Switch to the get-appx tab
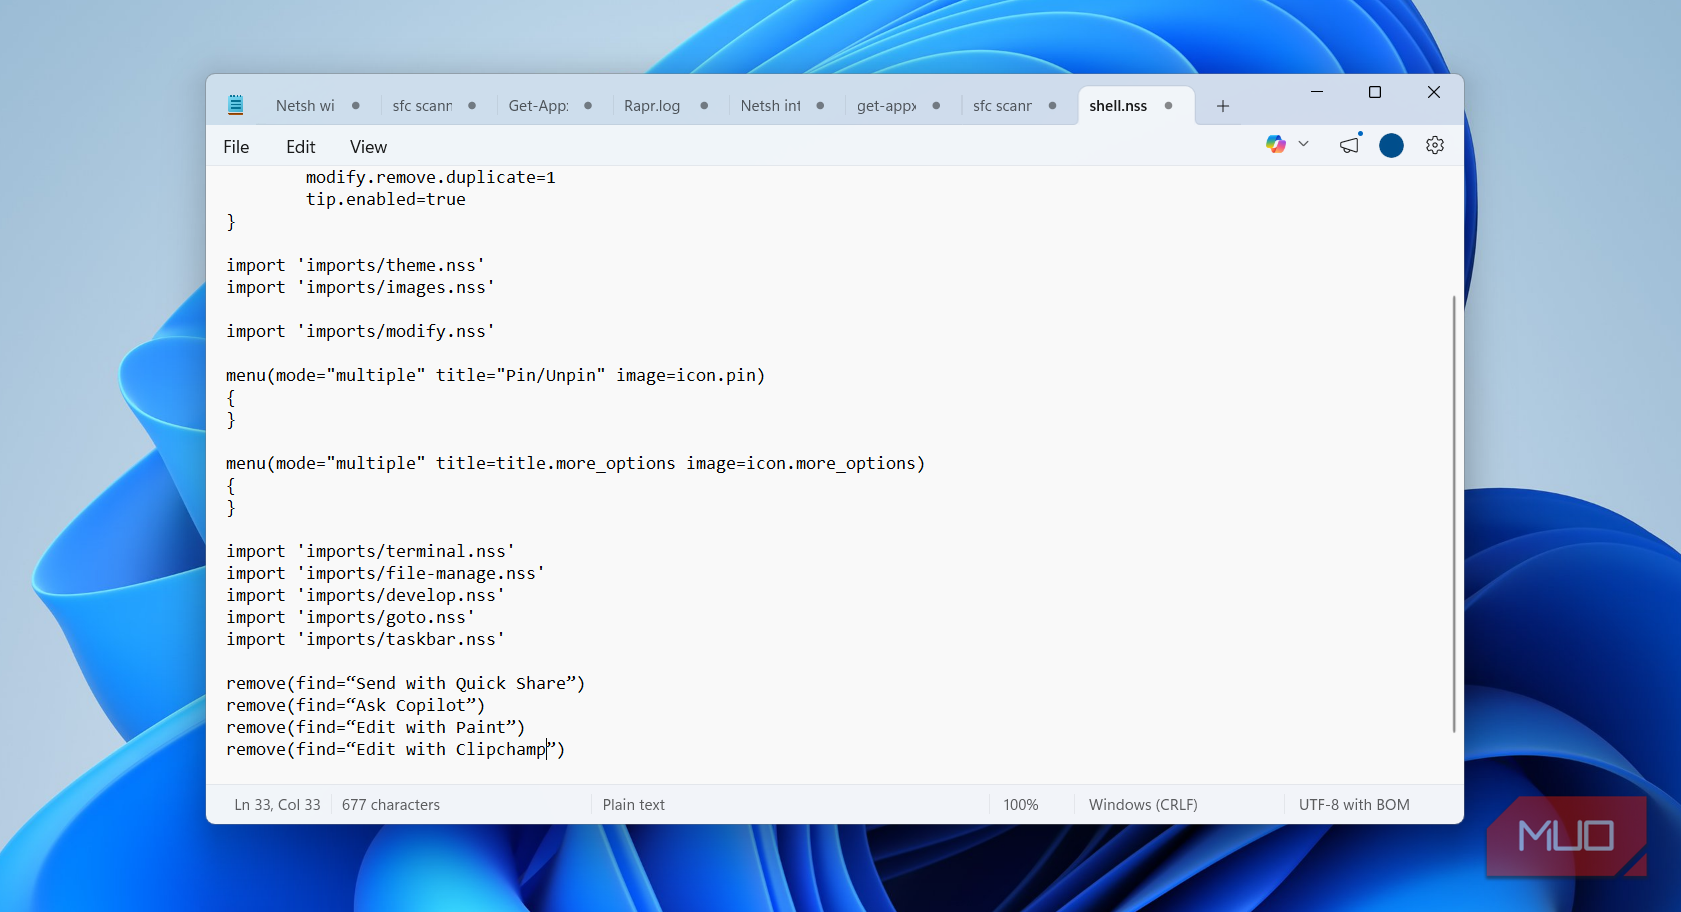The width and height of the screenshot is (1681, 912). (x=886, y=106)
